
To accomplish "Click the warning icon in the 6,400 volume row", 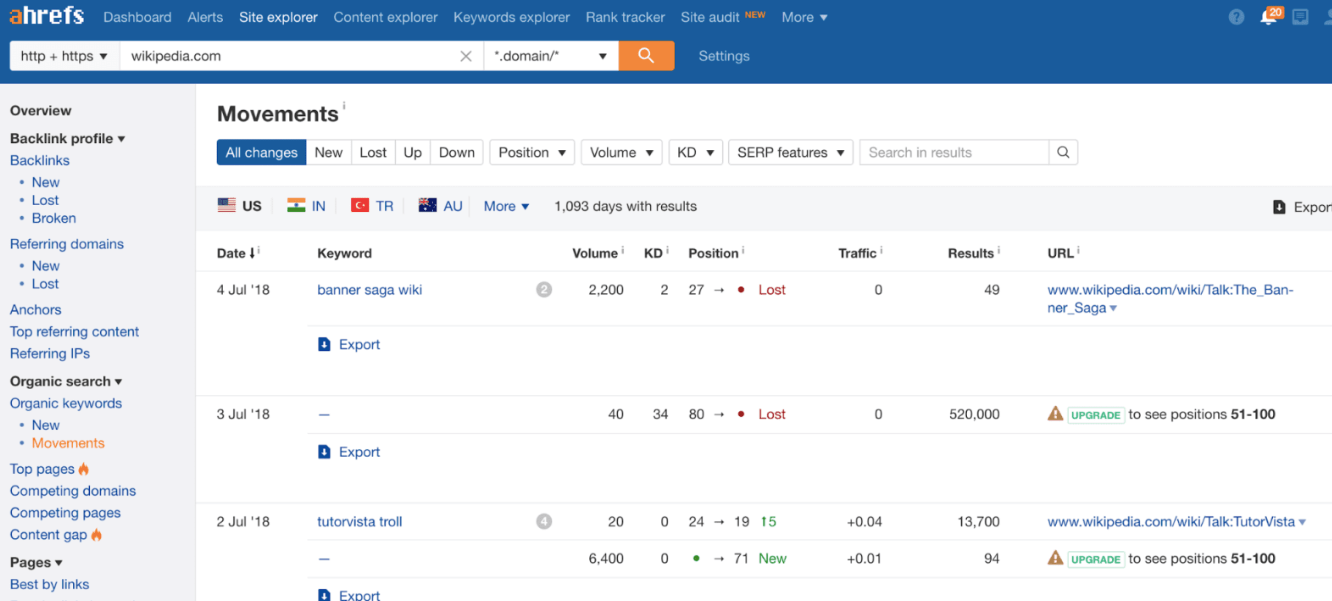I will point(1055,558).
